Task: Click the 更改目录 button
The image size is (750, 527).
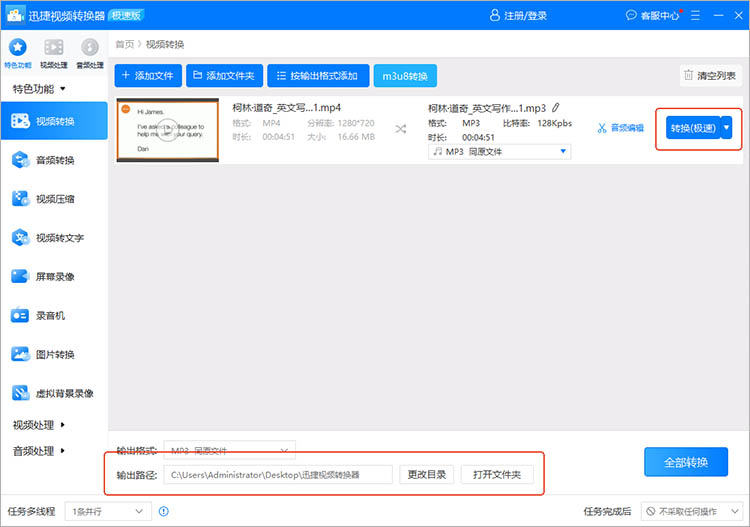Action: 427,475
